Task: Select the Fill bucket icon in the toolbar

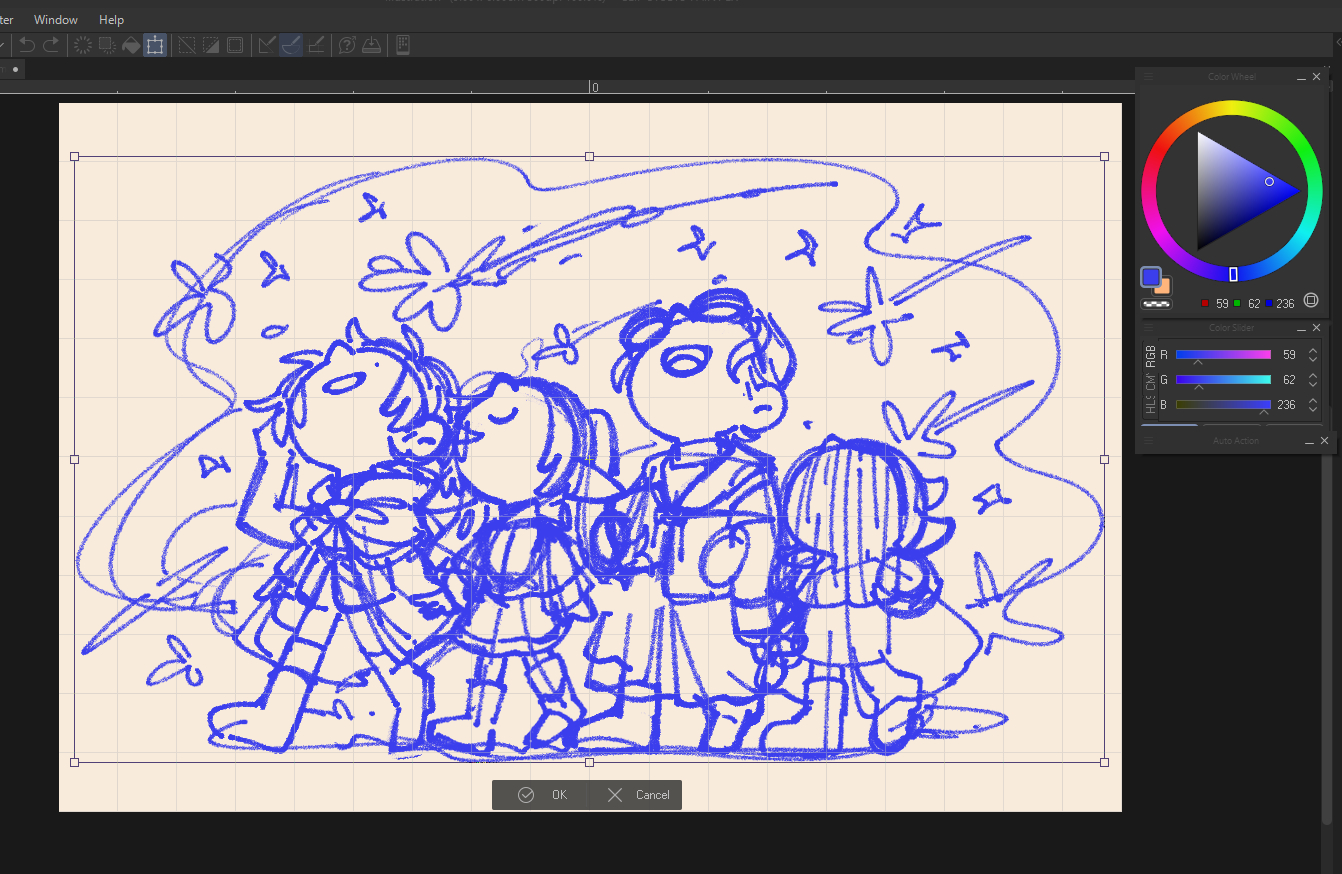Action: [x=131, y=45]
